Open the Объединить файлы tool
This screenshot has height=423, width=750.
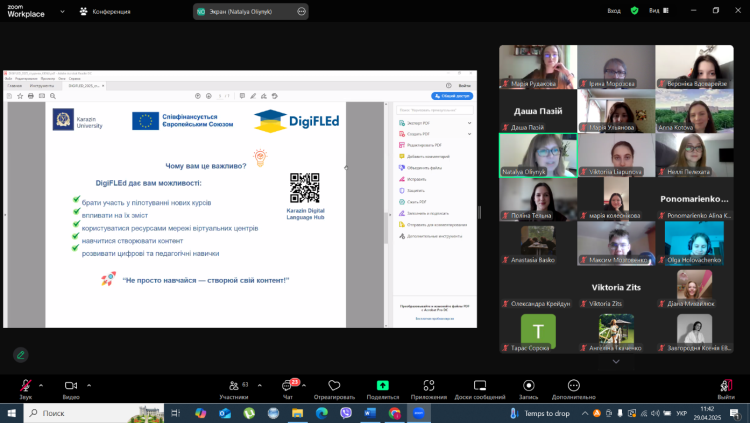pos(420,168)
